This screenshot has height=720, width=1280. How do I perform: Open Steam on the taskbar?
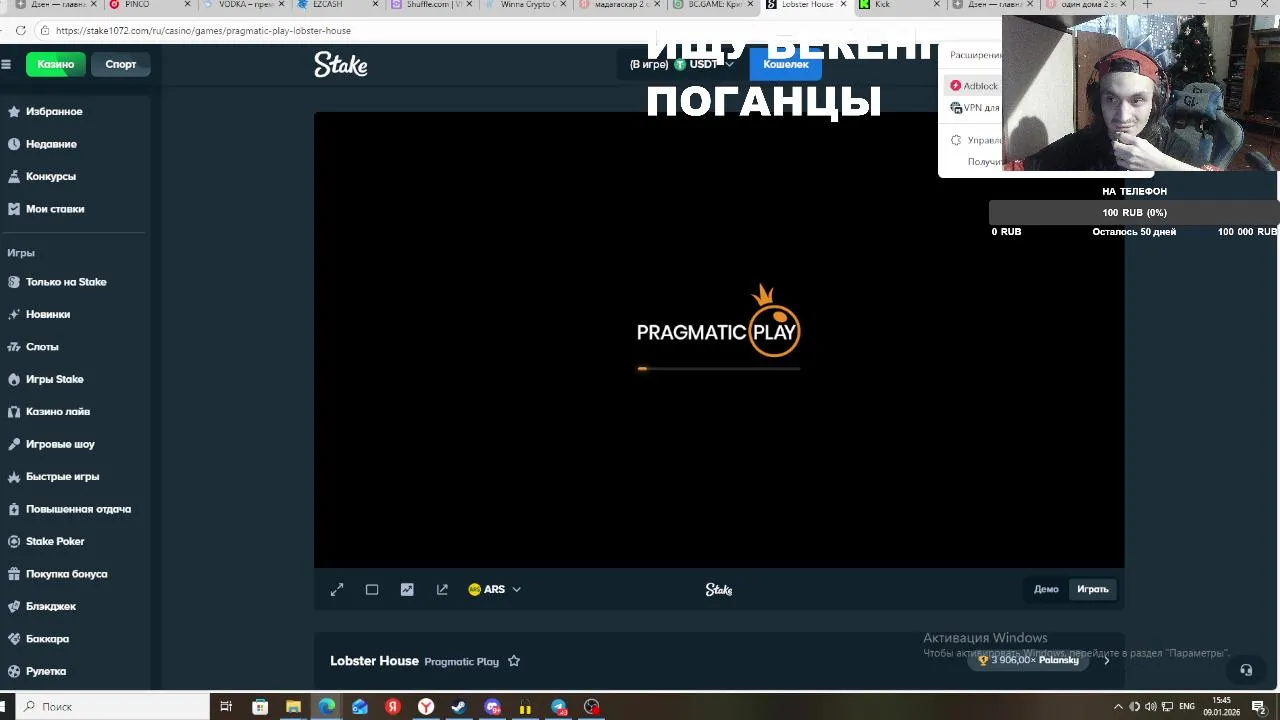(459, 707)
